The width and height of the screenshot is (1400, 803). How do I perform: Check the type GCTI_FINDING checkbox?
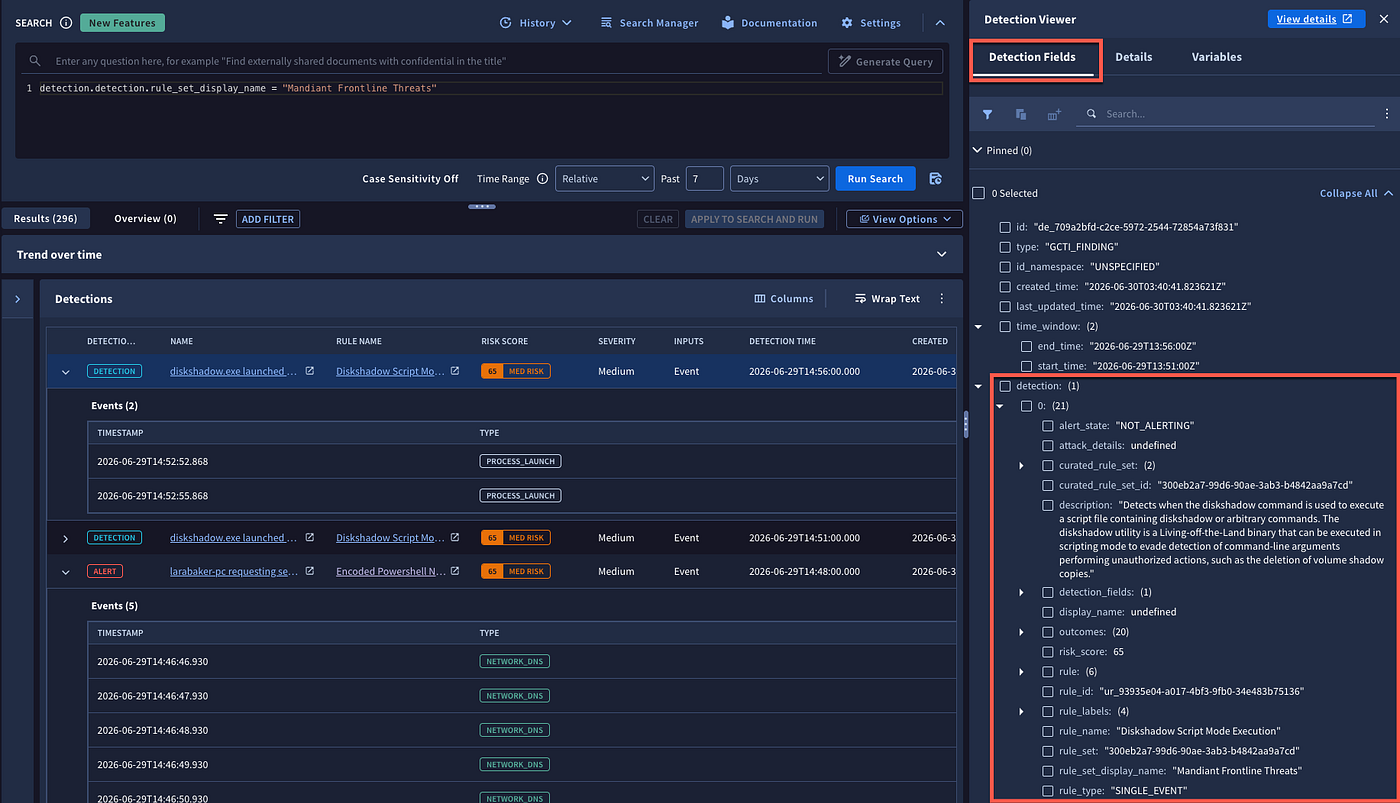1006,247
